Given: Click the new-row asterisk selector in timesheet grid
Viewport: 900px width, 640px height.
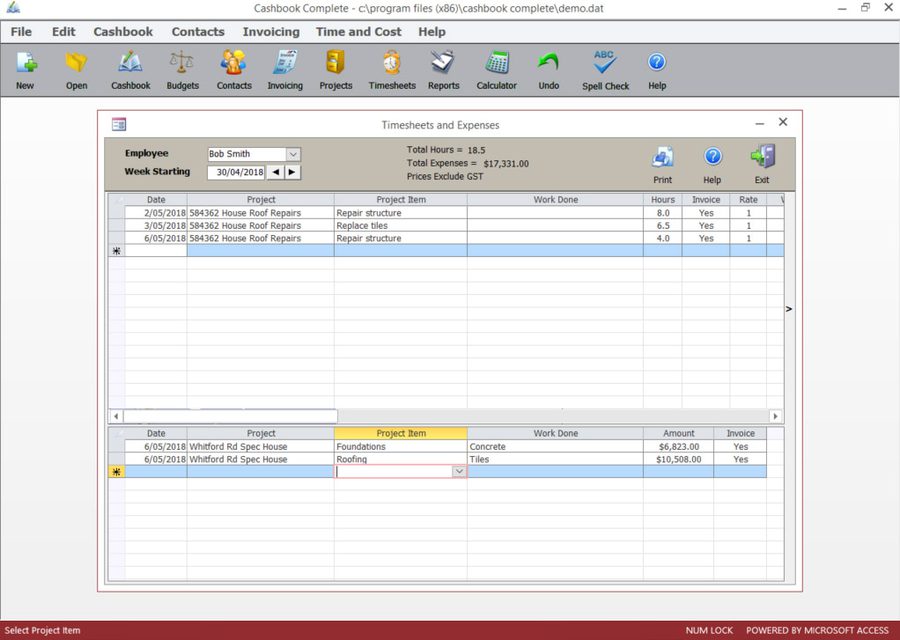Looking at the screenshot, I should click(117, 251).
